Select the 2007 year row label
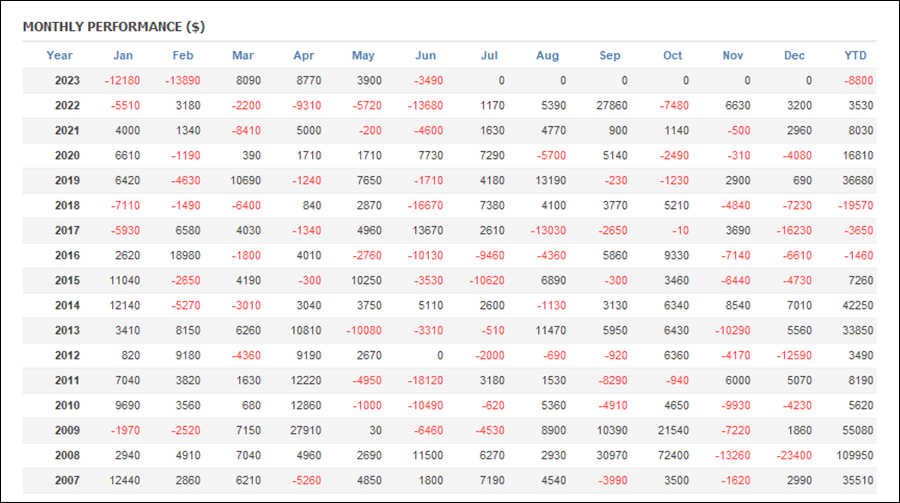The image size is (900, 503). click(67, 480)
